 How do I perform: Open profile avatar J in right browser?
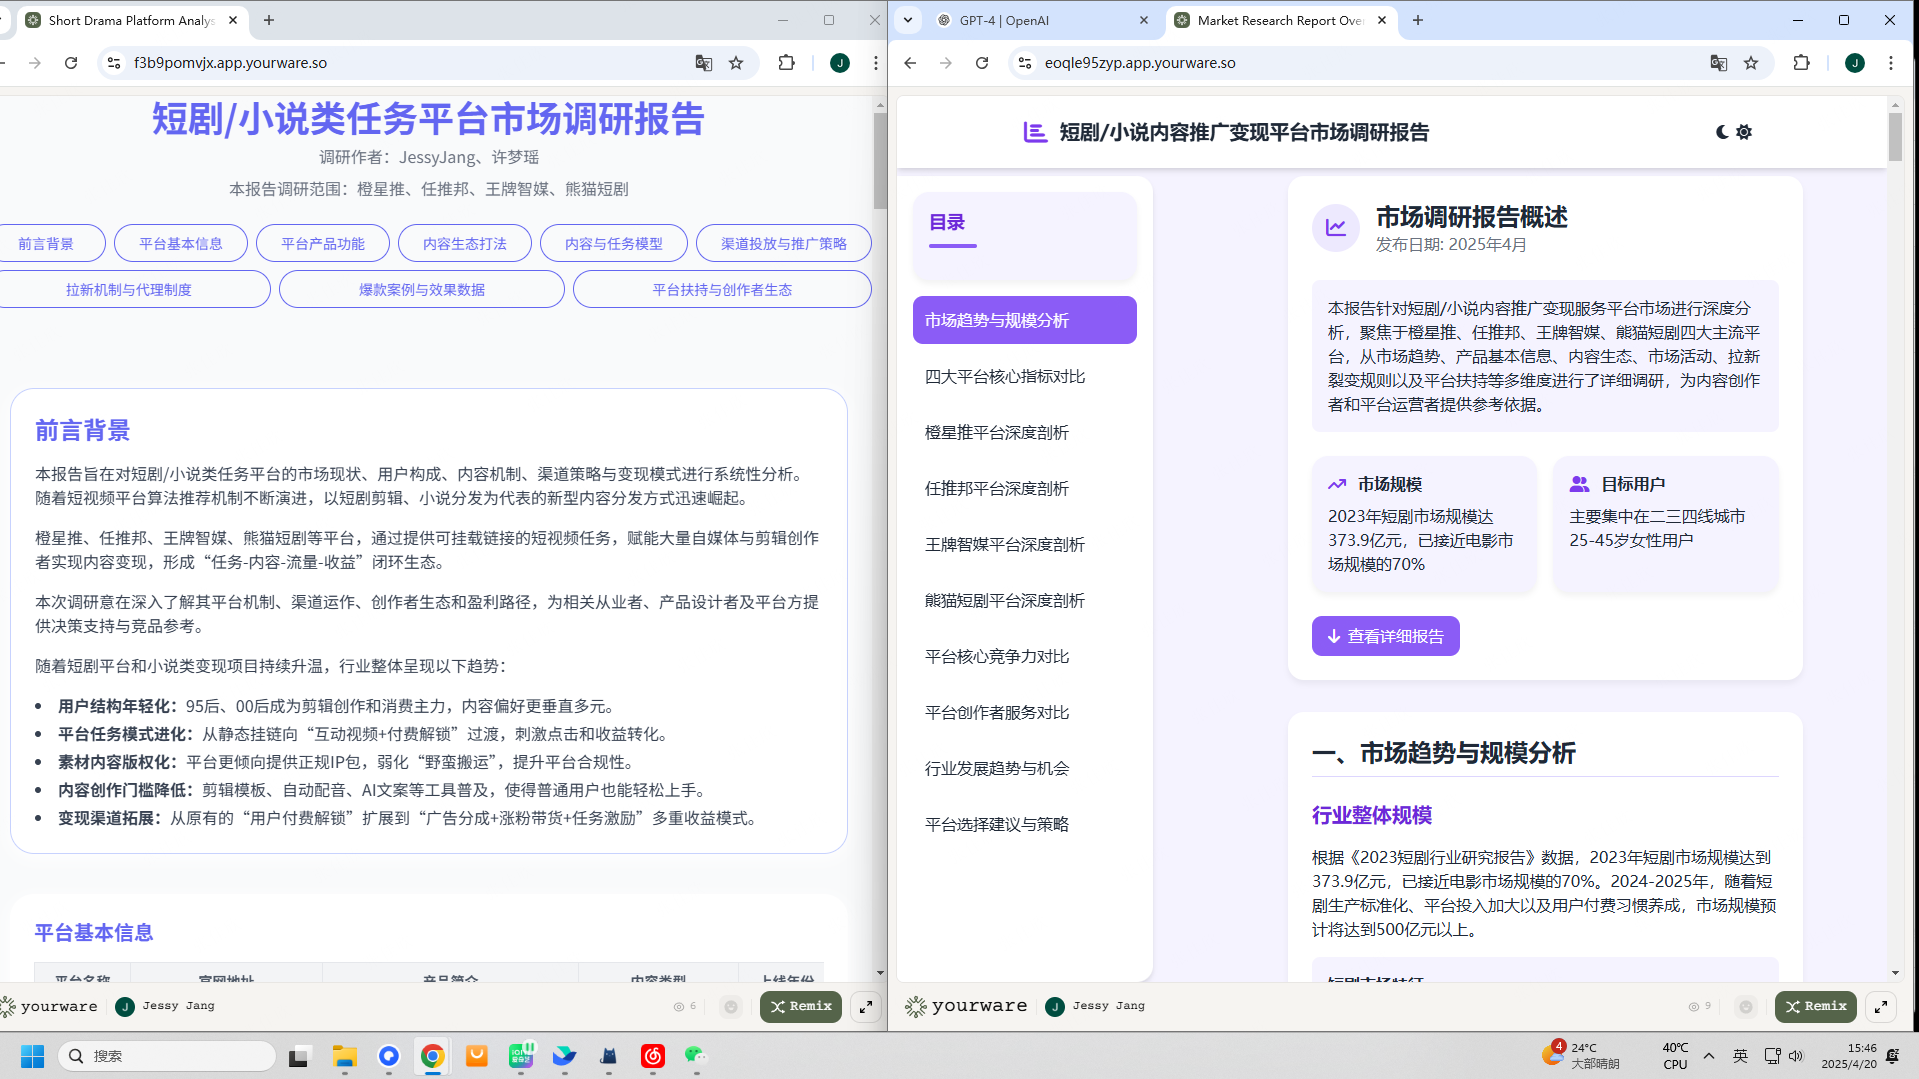(x=1855, y=63)
